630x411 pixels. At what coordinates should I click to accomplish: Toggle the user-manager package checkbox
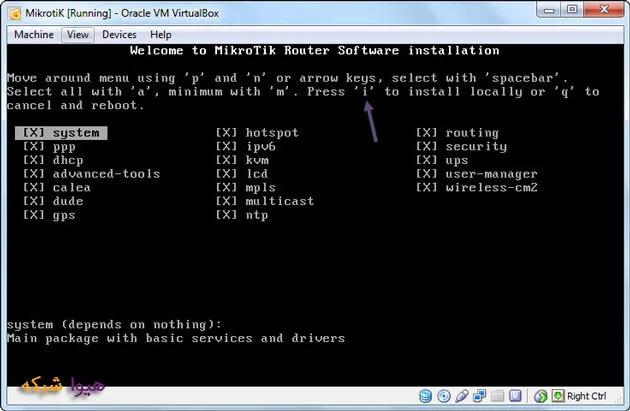pos(426,174)
